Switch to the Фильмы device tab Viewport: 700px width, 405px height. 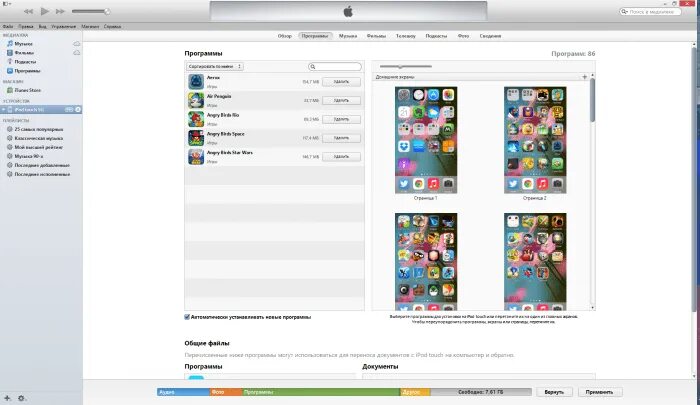point(376,36)
